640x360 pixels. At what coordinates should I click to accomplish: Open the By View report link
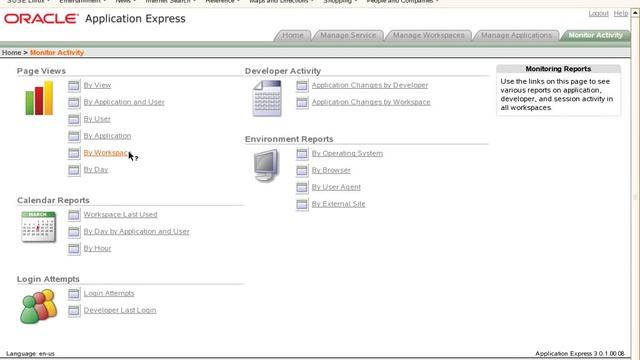97,85
